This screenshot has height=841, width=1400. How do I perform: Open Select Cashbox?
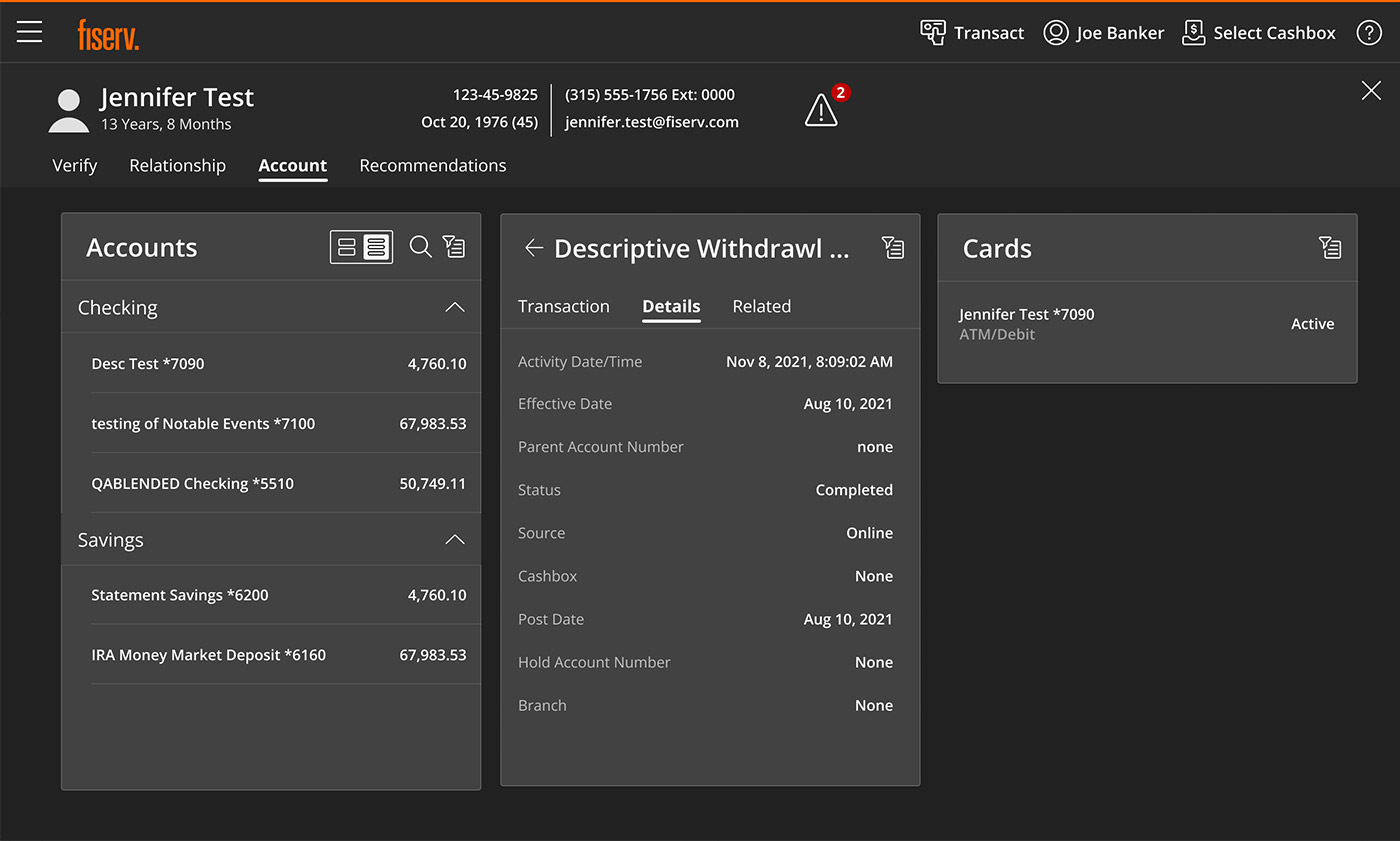point(1258,33)
